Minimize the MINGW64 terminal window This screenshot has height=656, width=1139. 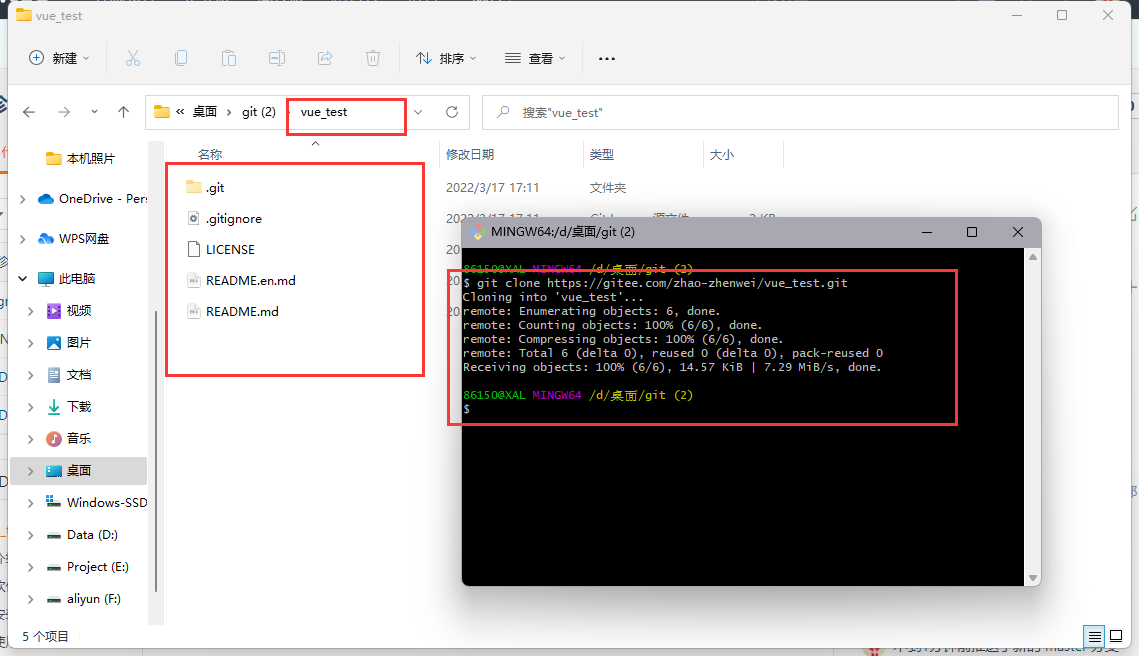tap(927, 232)
